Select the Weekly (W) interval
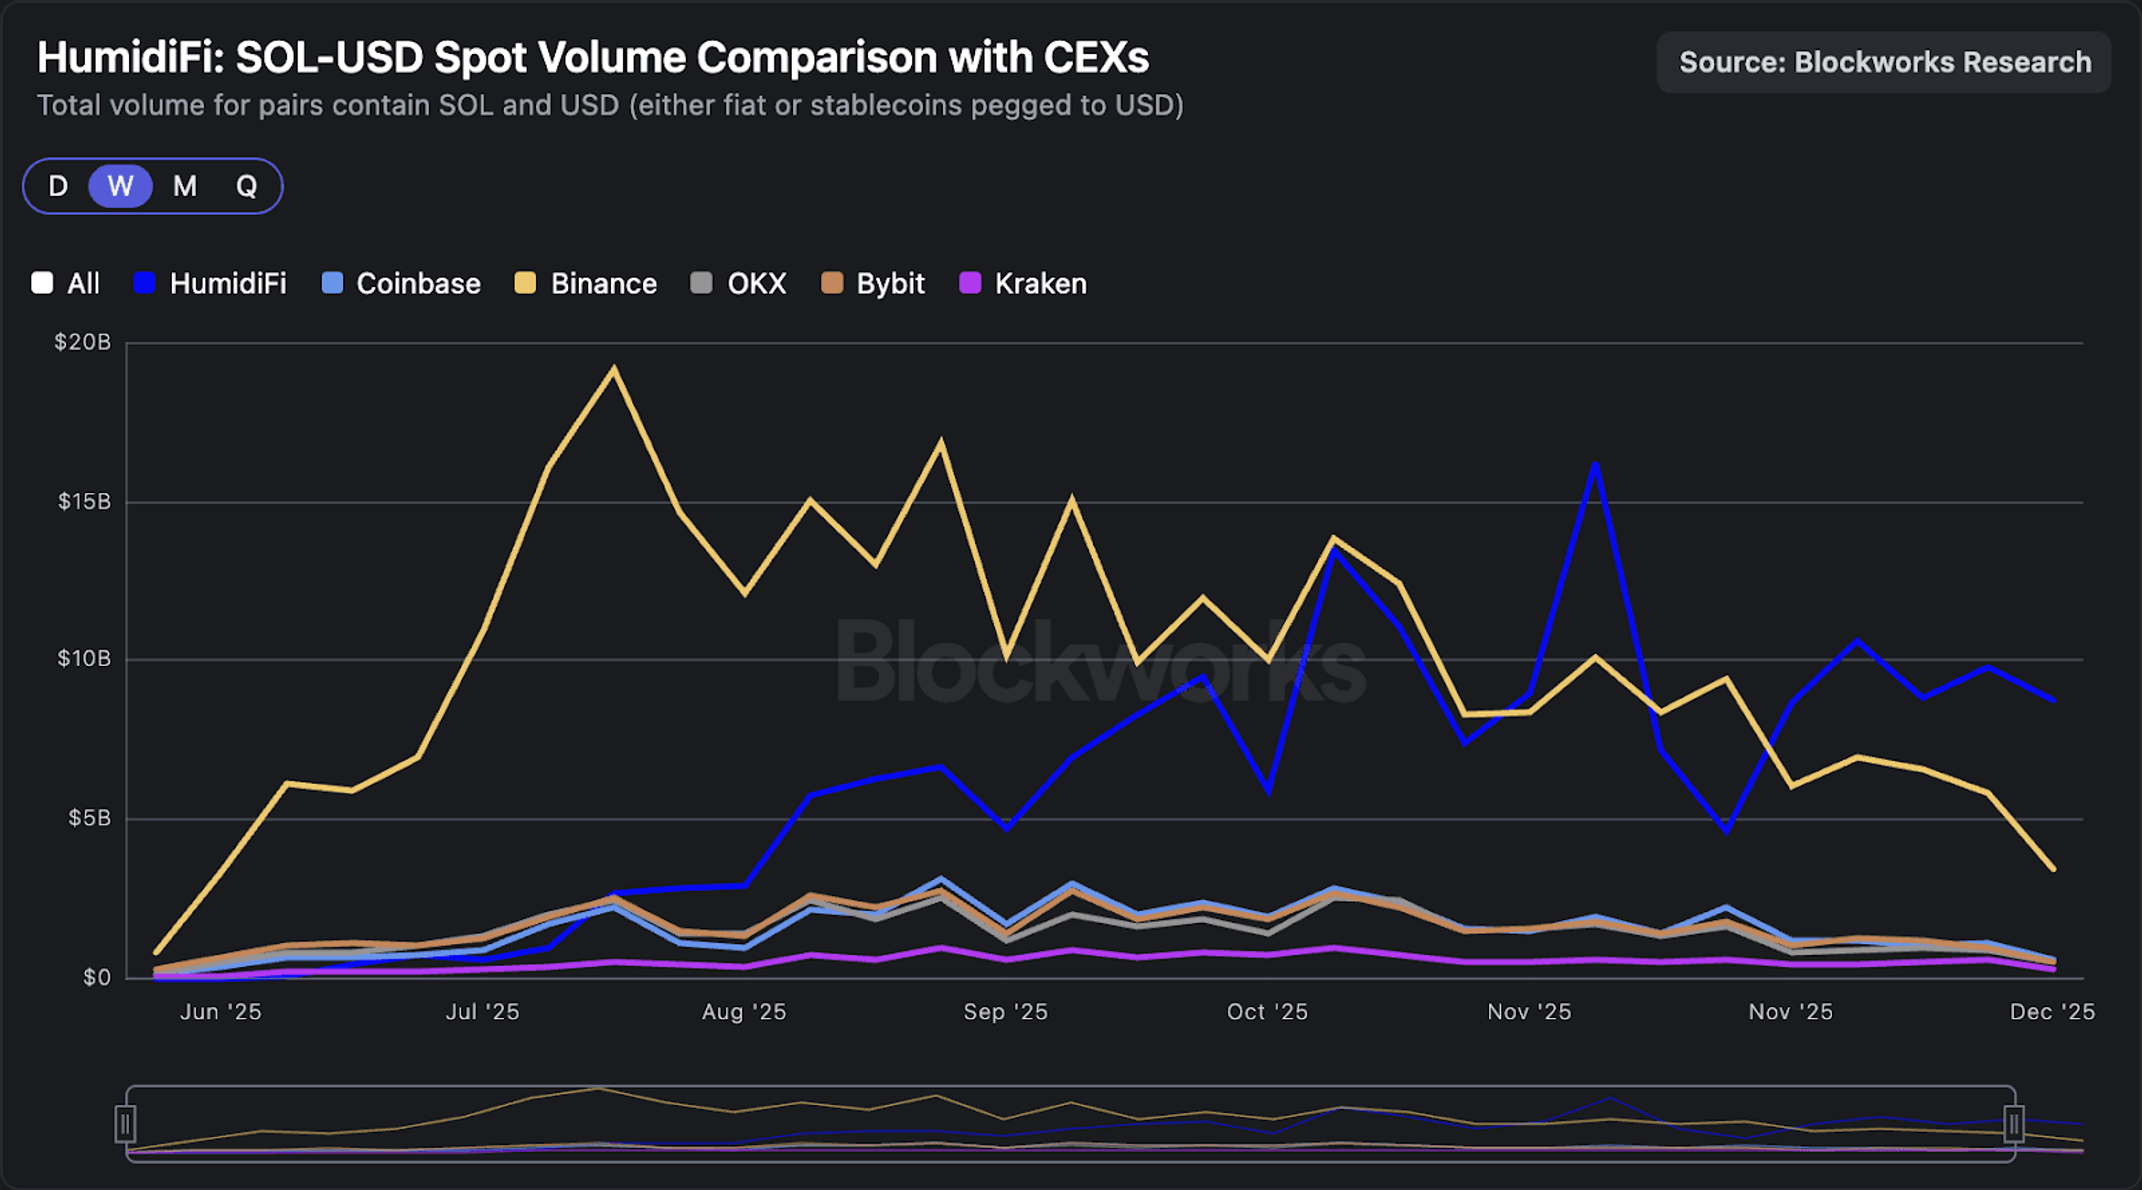Image resolution: width=2142 pixels, height=1190 pixels. (120, 186)
